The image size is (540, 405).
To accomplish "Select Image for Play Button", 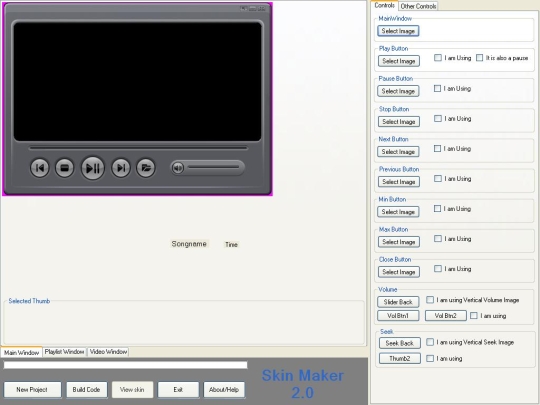I will pyautogui.click(x=399, y=61).
